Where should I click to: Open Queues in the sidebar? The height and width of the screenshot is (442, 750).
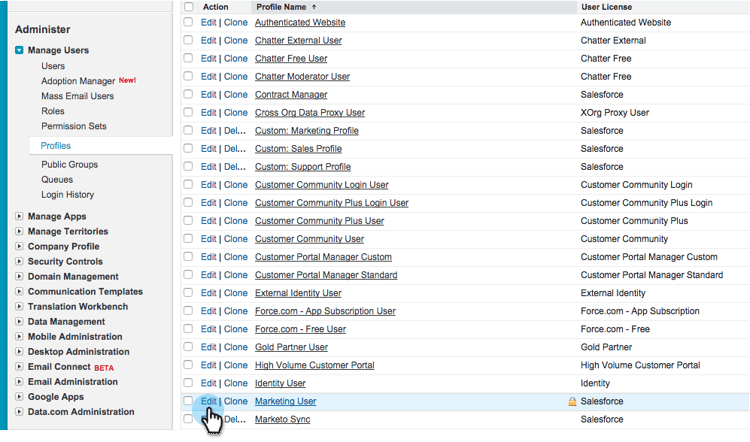(57, 179)
